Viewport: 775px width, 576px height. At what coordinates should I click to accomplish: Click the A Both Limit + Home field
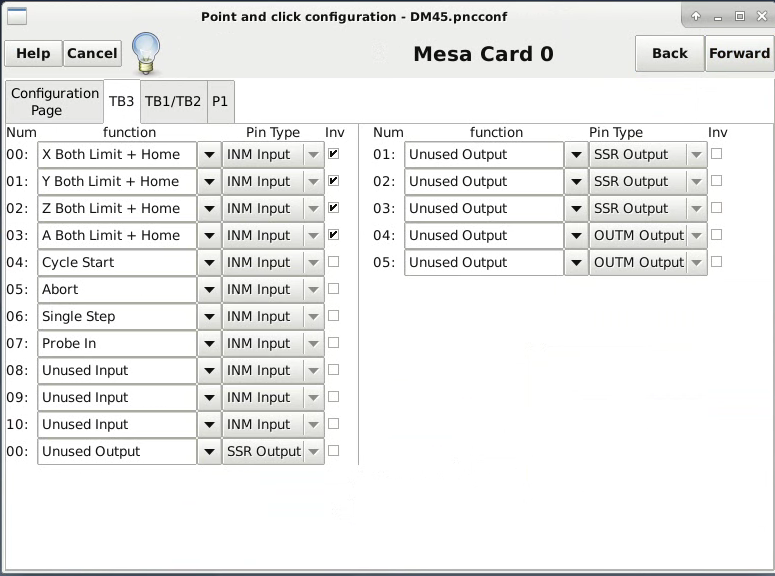tap(117, 235)
